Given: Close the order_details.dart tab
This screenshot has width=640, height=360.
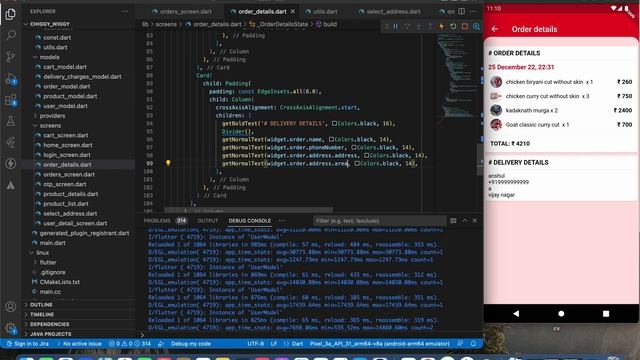Looking at the screenshot, I should point(293,11).
